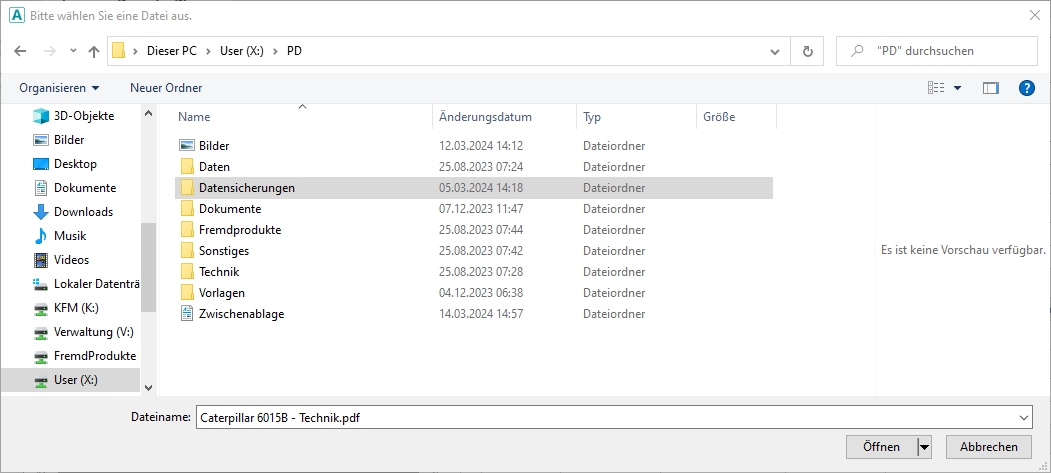Select the Dokumente folder icon in file list
Screen dimensions: 1051x473
[x=187, y=208]
